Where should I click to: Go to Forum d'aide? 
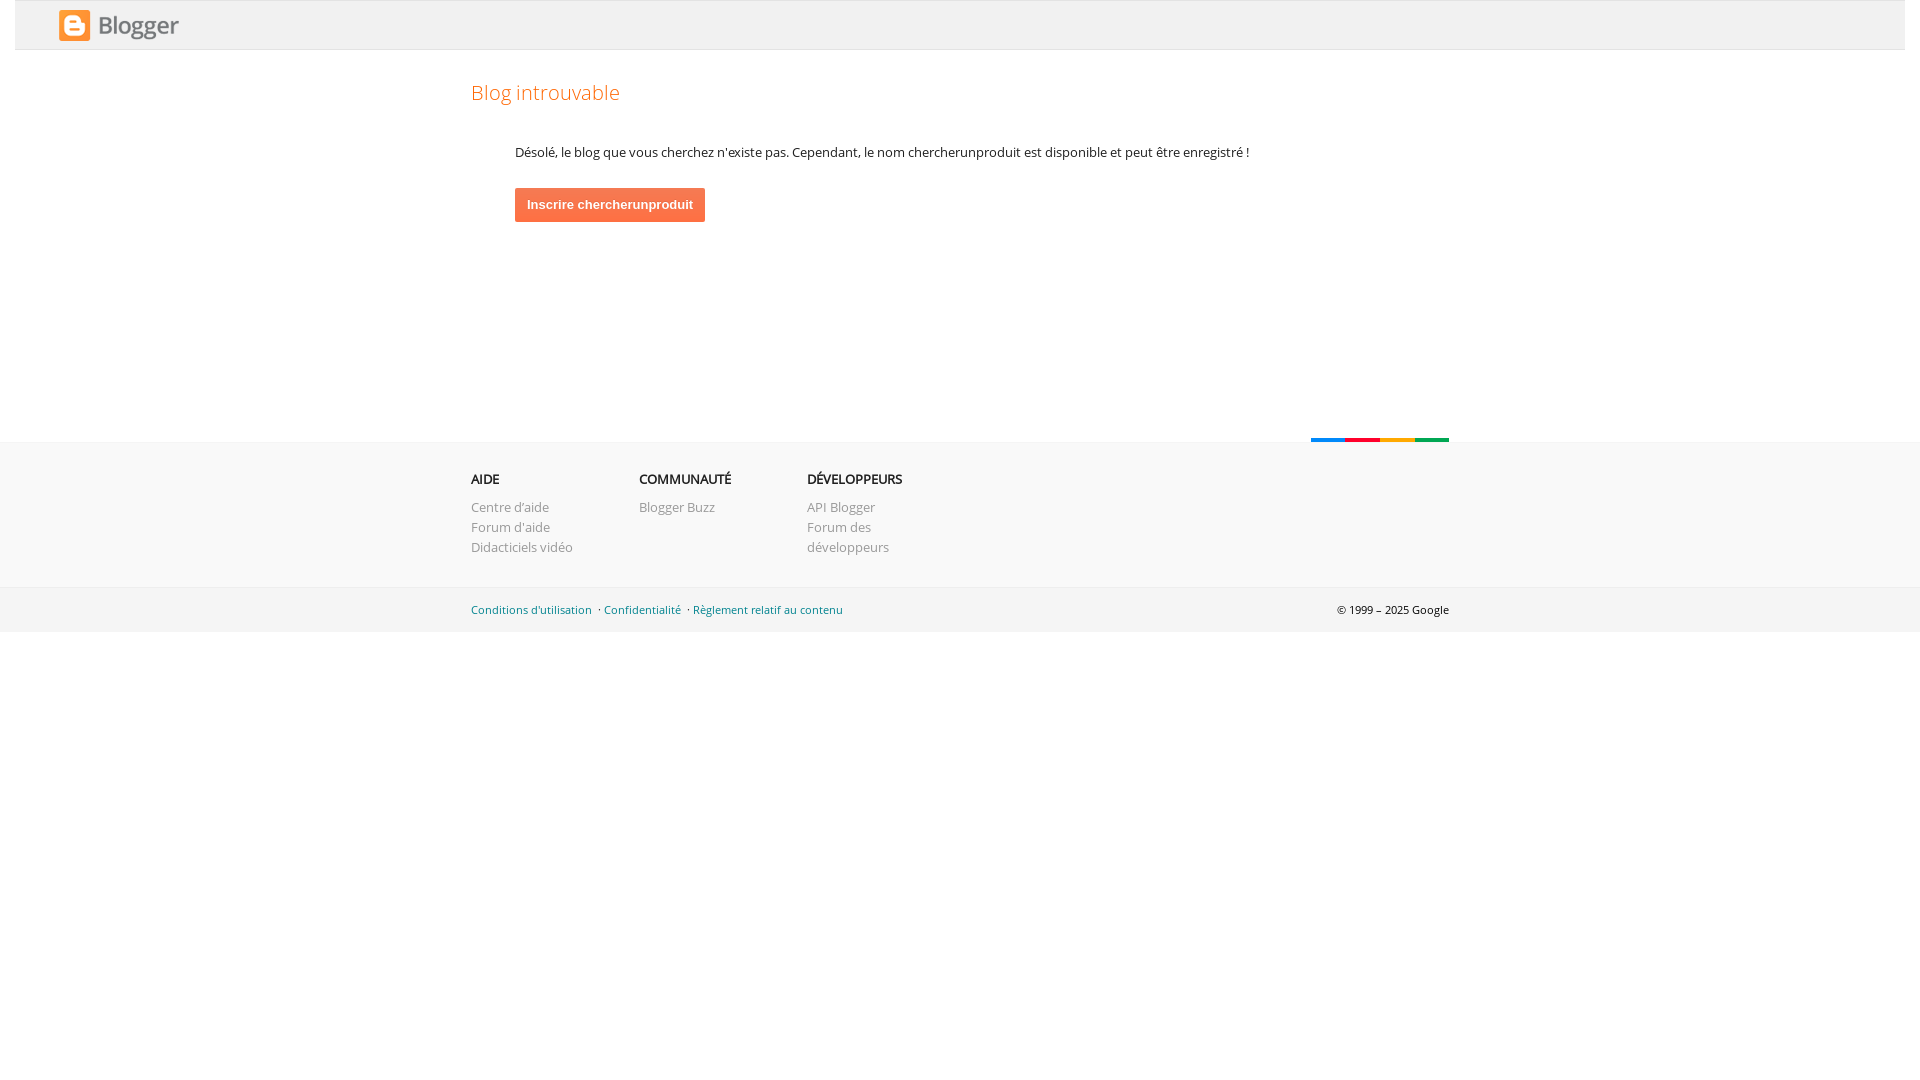pyautogui.click(x=510, y=527)
